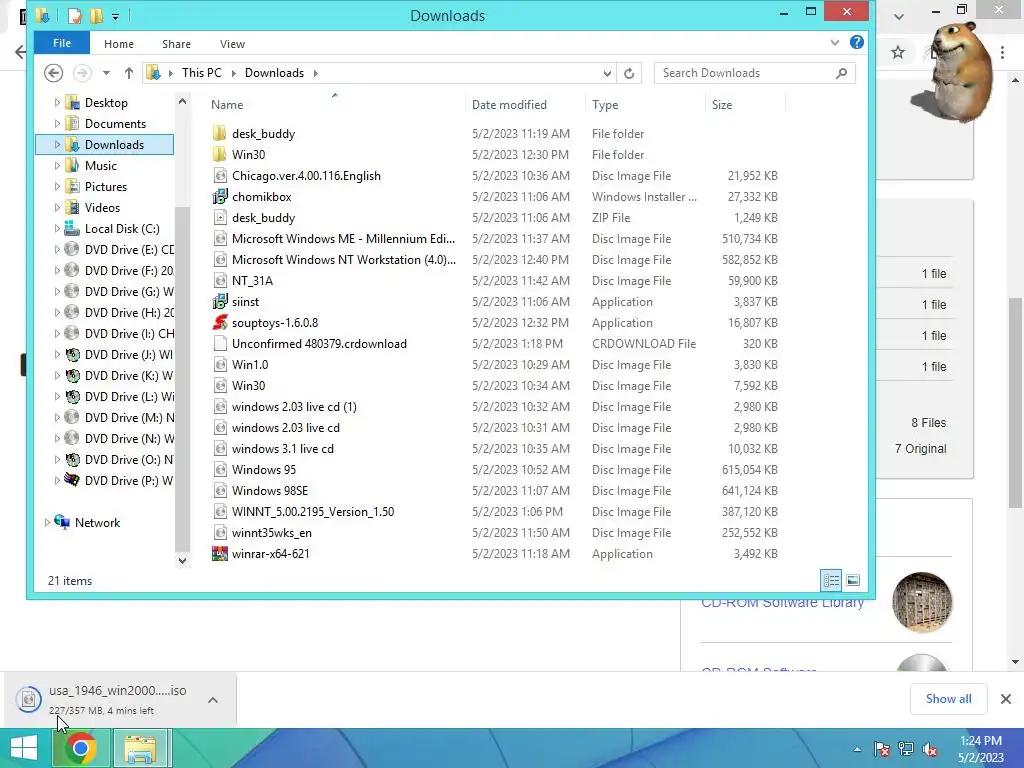This screenshot has width=1024, height=768.
Task: Click the volume speaker tray icon
Action: 930,749
